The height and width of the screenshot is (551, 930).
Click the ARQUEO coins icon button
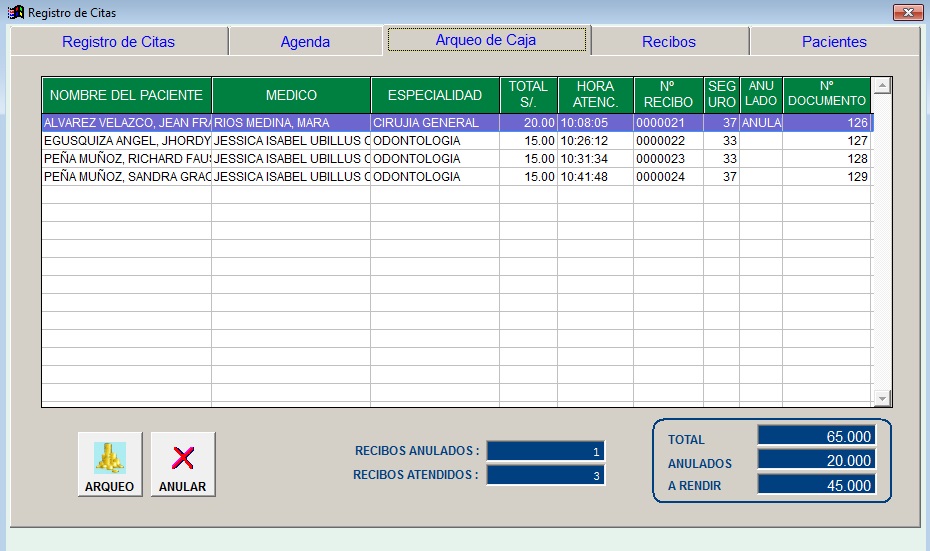(x=110, y=464)
